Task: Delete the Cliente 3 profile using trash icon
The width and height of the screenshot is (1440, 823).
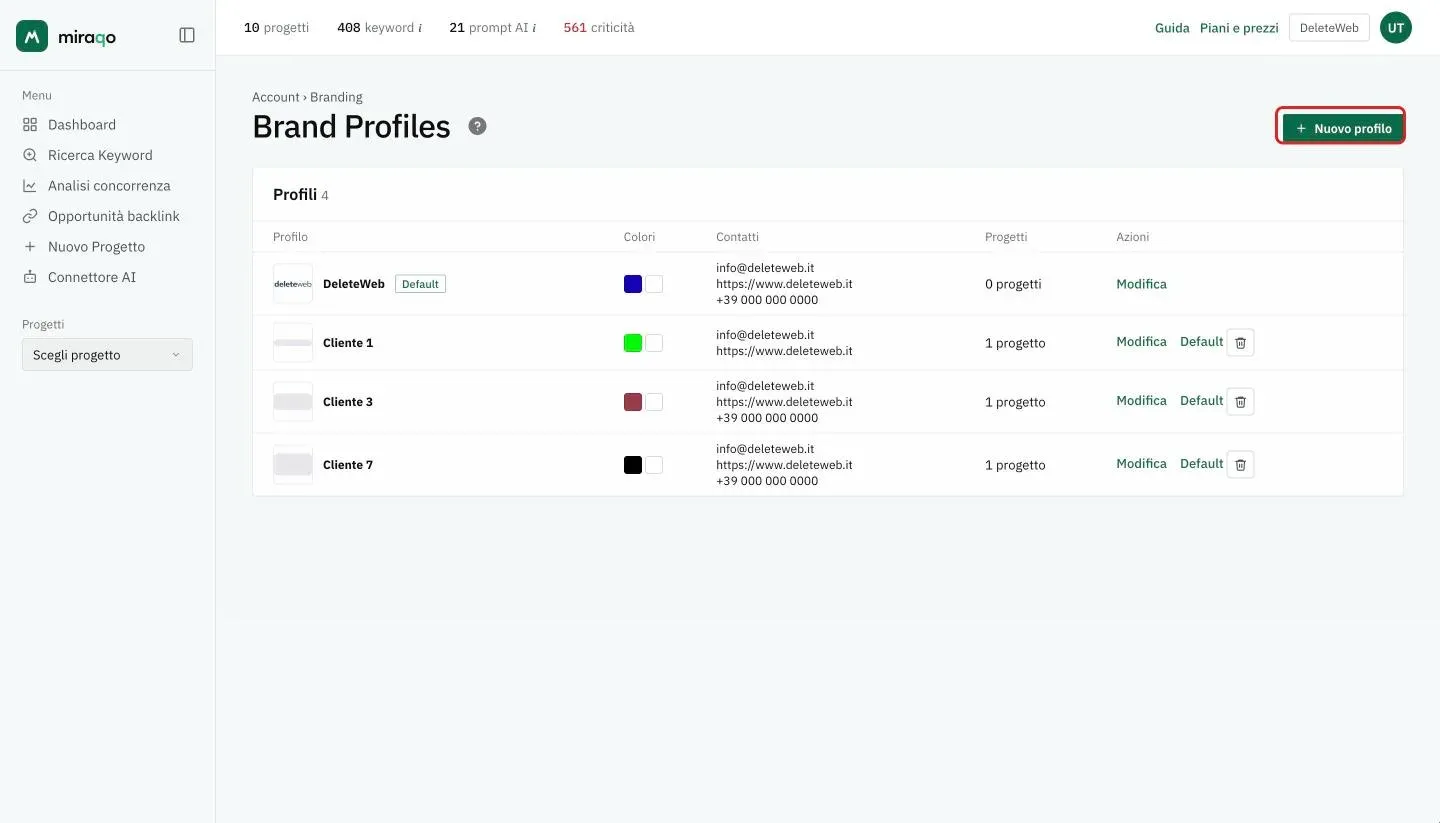Action: pyautogui.click(x=1240, y=401)
